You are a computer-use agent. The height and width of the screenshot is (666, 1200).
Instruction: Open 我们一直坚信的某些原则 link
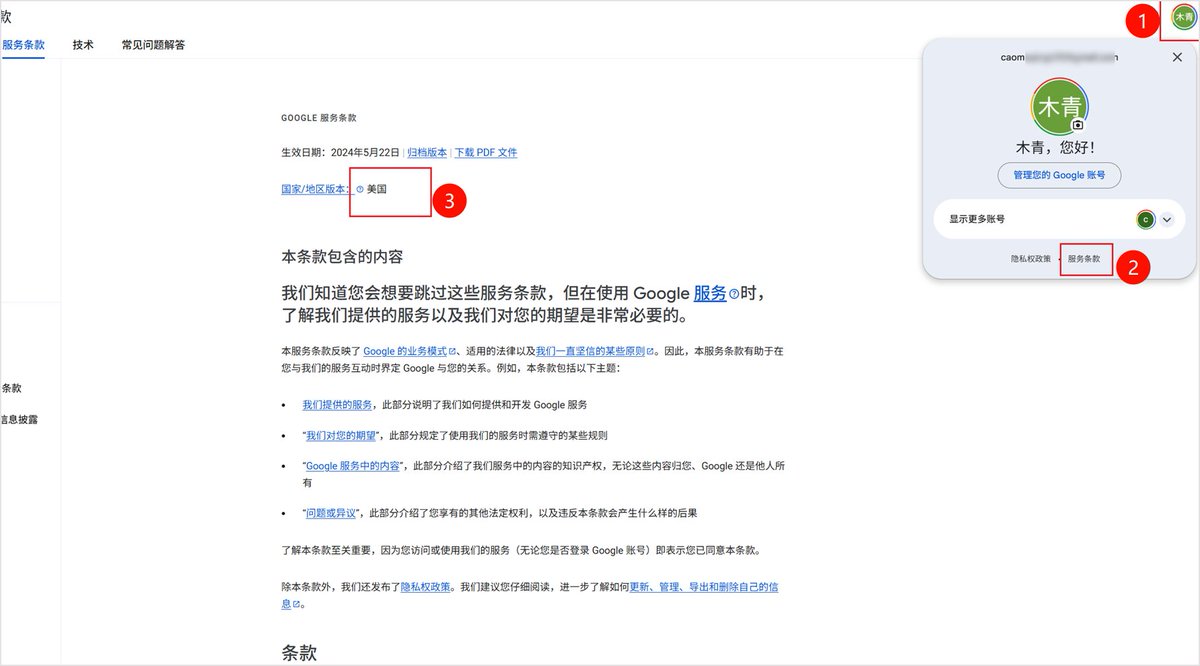point(594,351)
